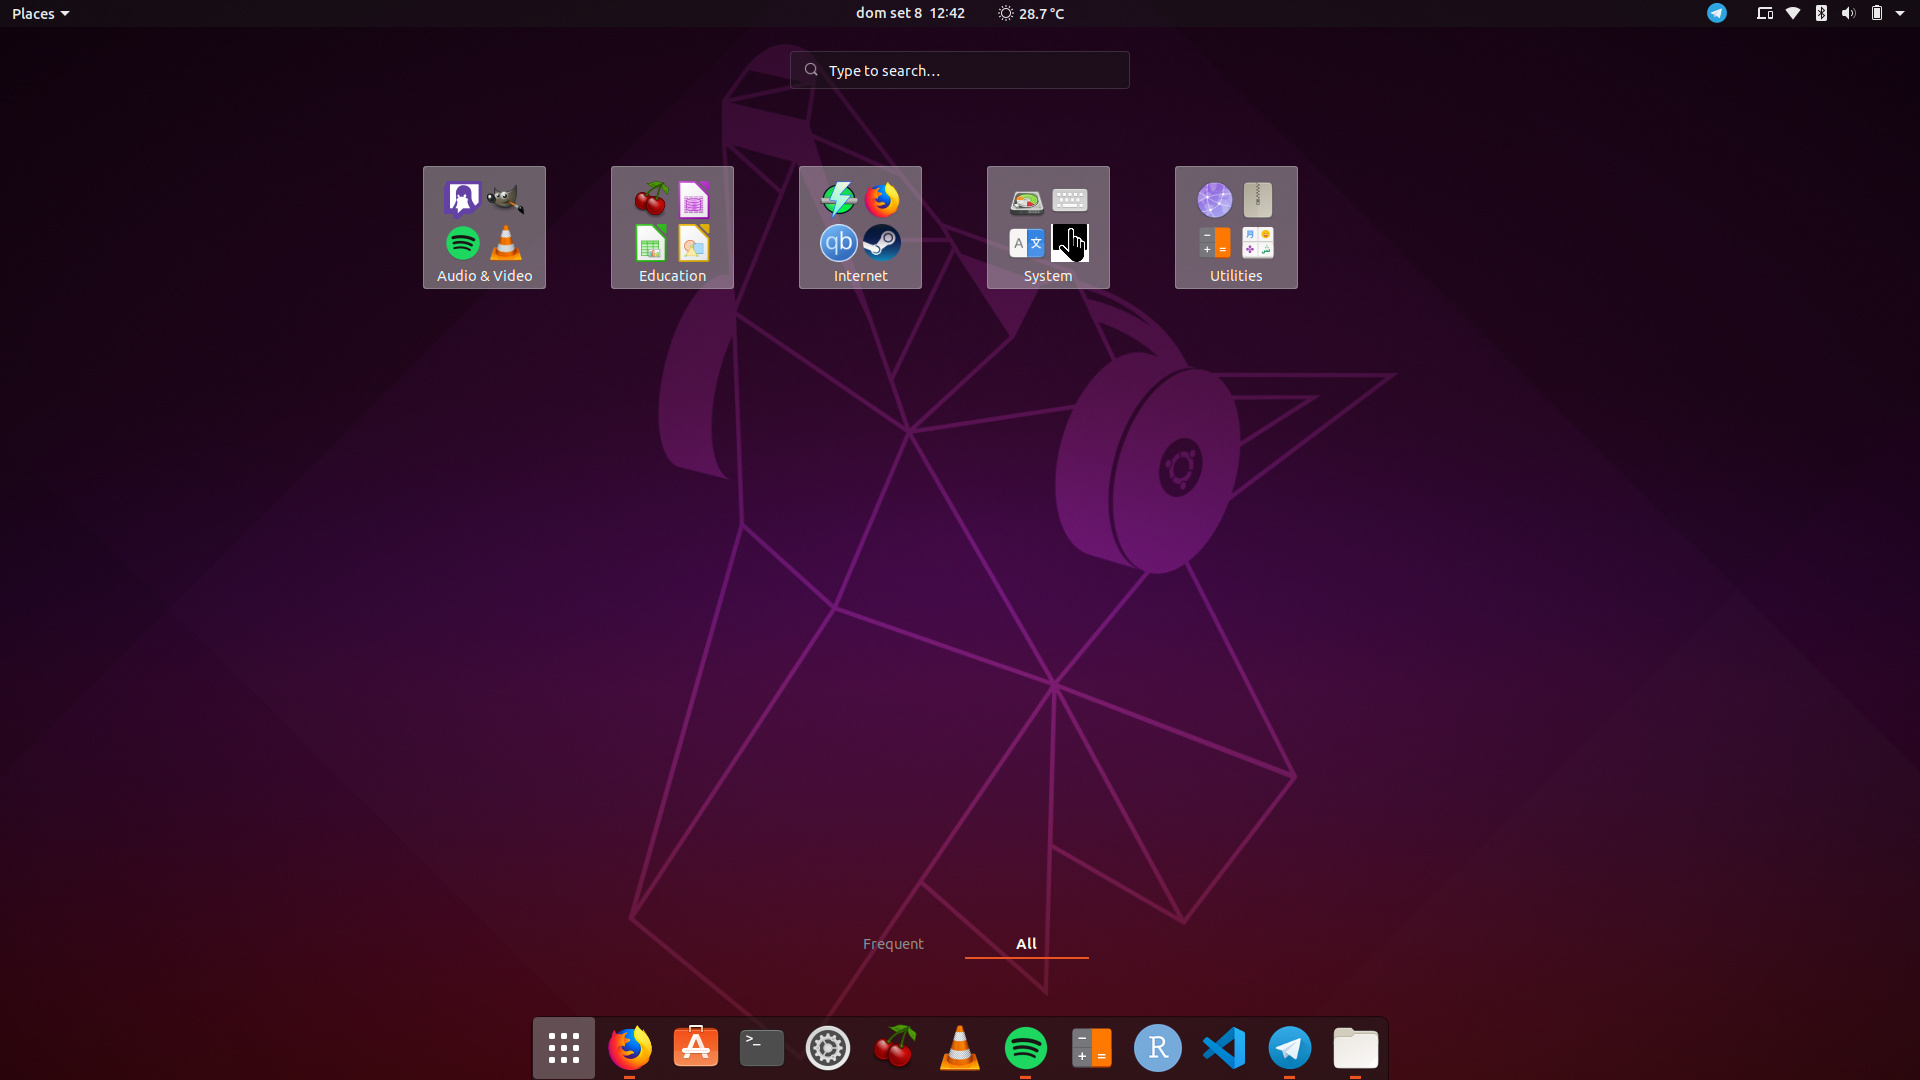This screenshot has width=1920, height=1080.
Task: Open Firefox from the dock
Action: (x=629, y=1047)
